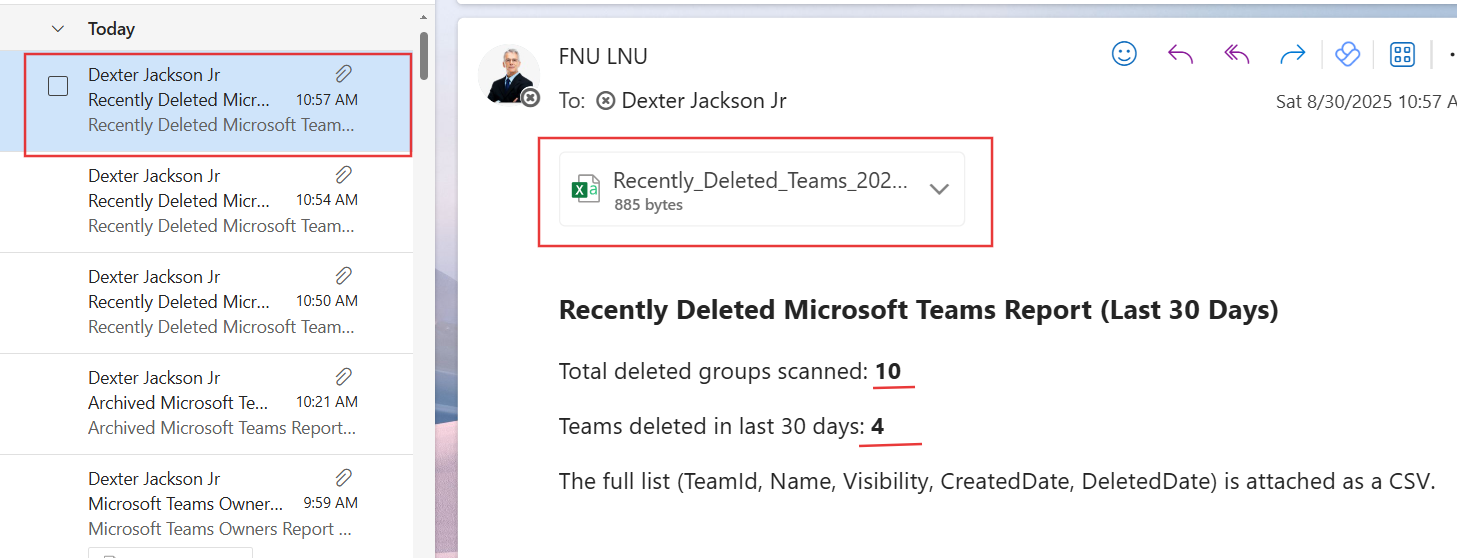1457x558 pixels.
Task: Select the Archived Microsoft Teams Report email
Action: coord(220,402)
